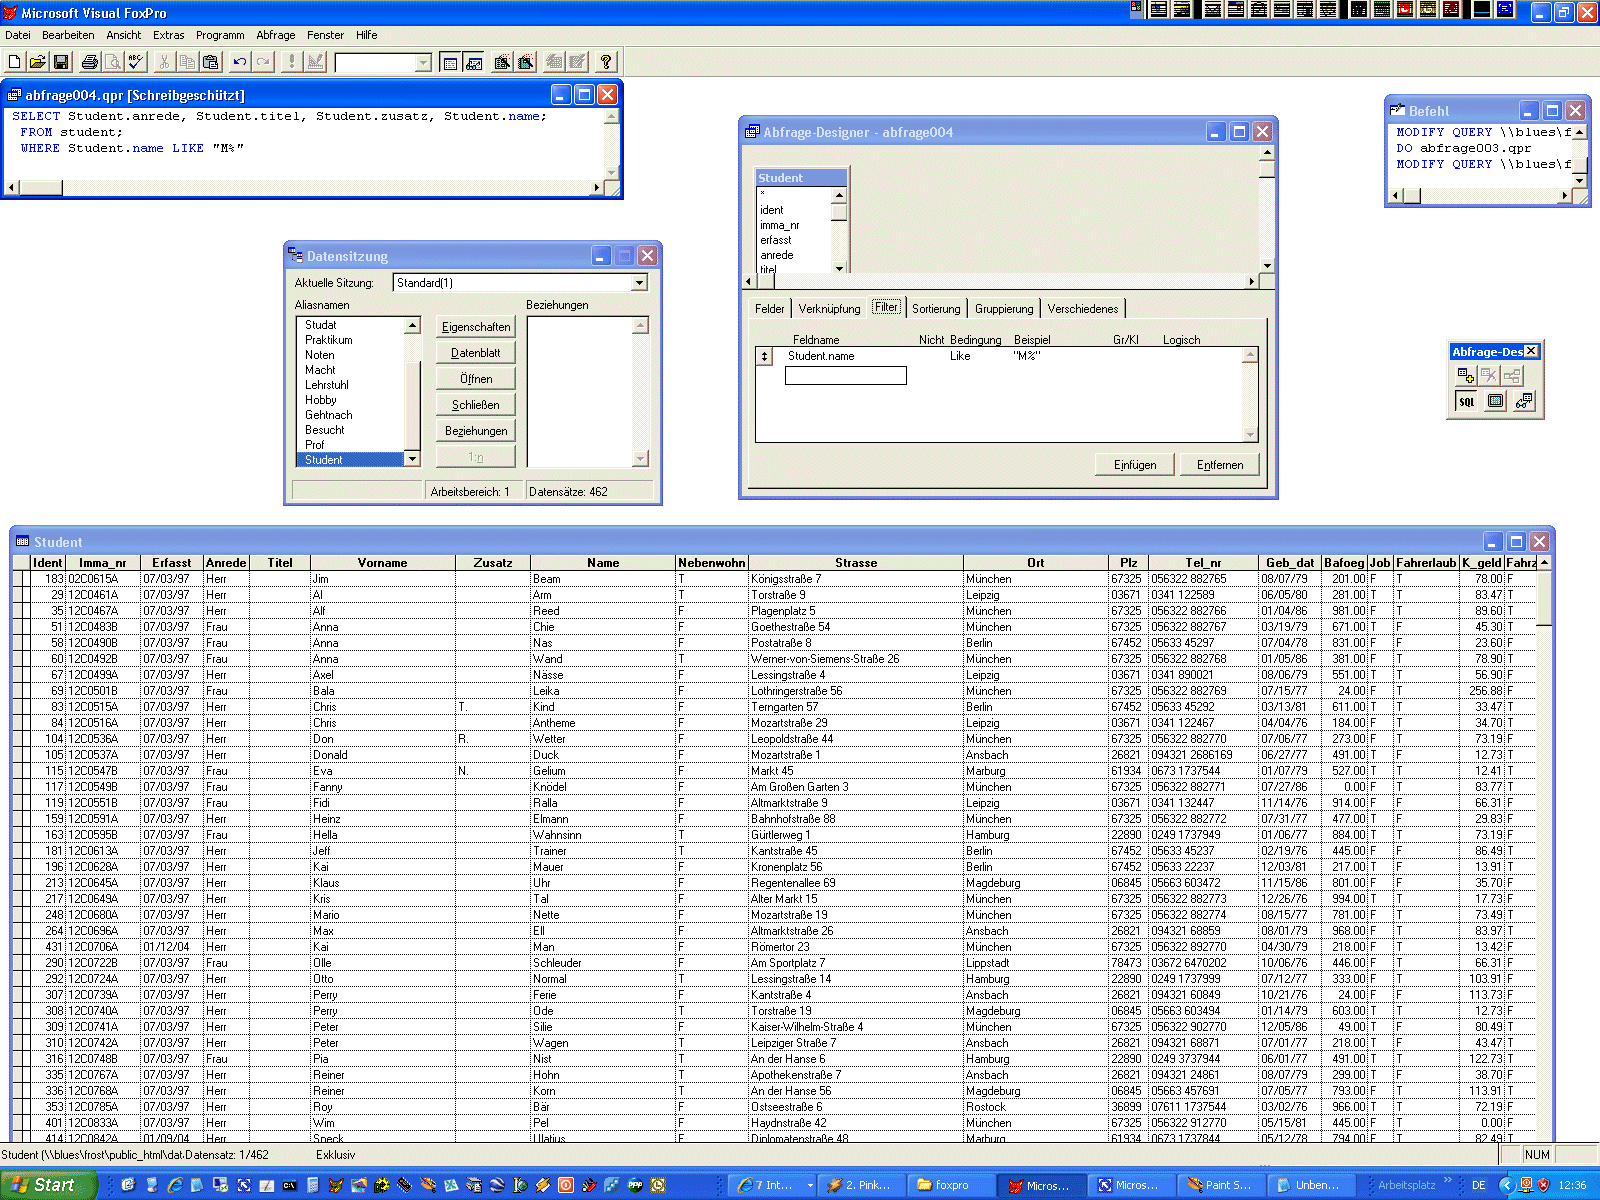The image size is (1600, 1200).
Task: Switch to the Felder tab
Action: pos(769,309)
